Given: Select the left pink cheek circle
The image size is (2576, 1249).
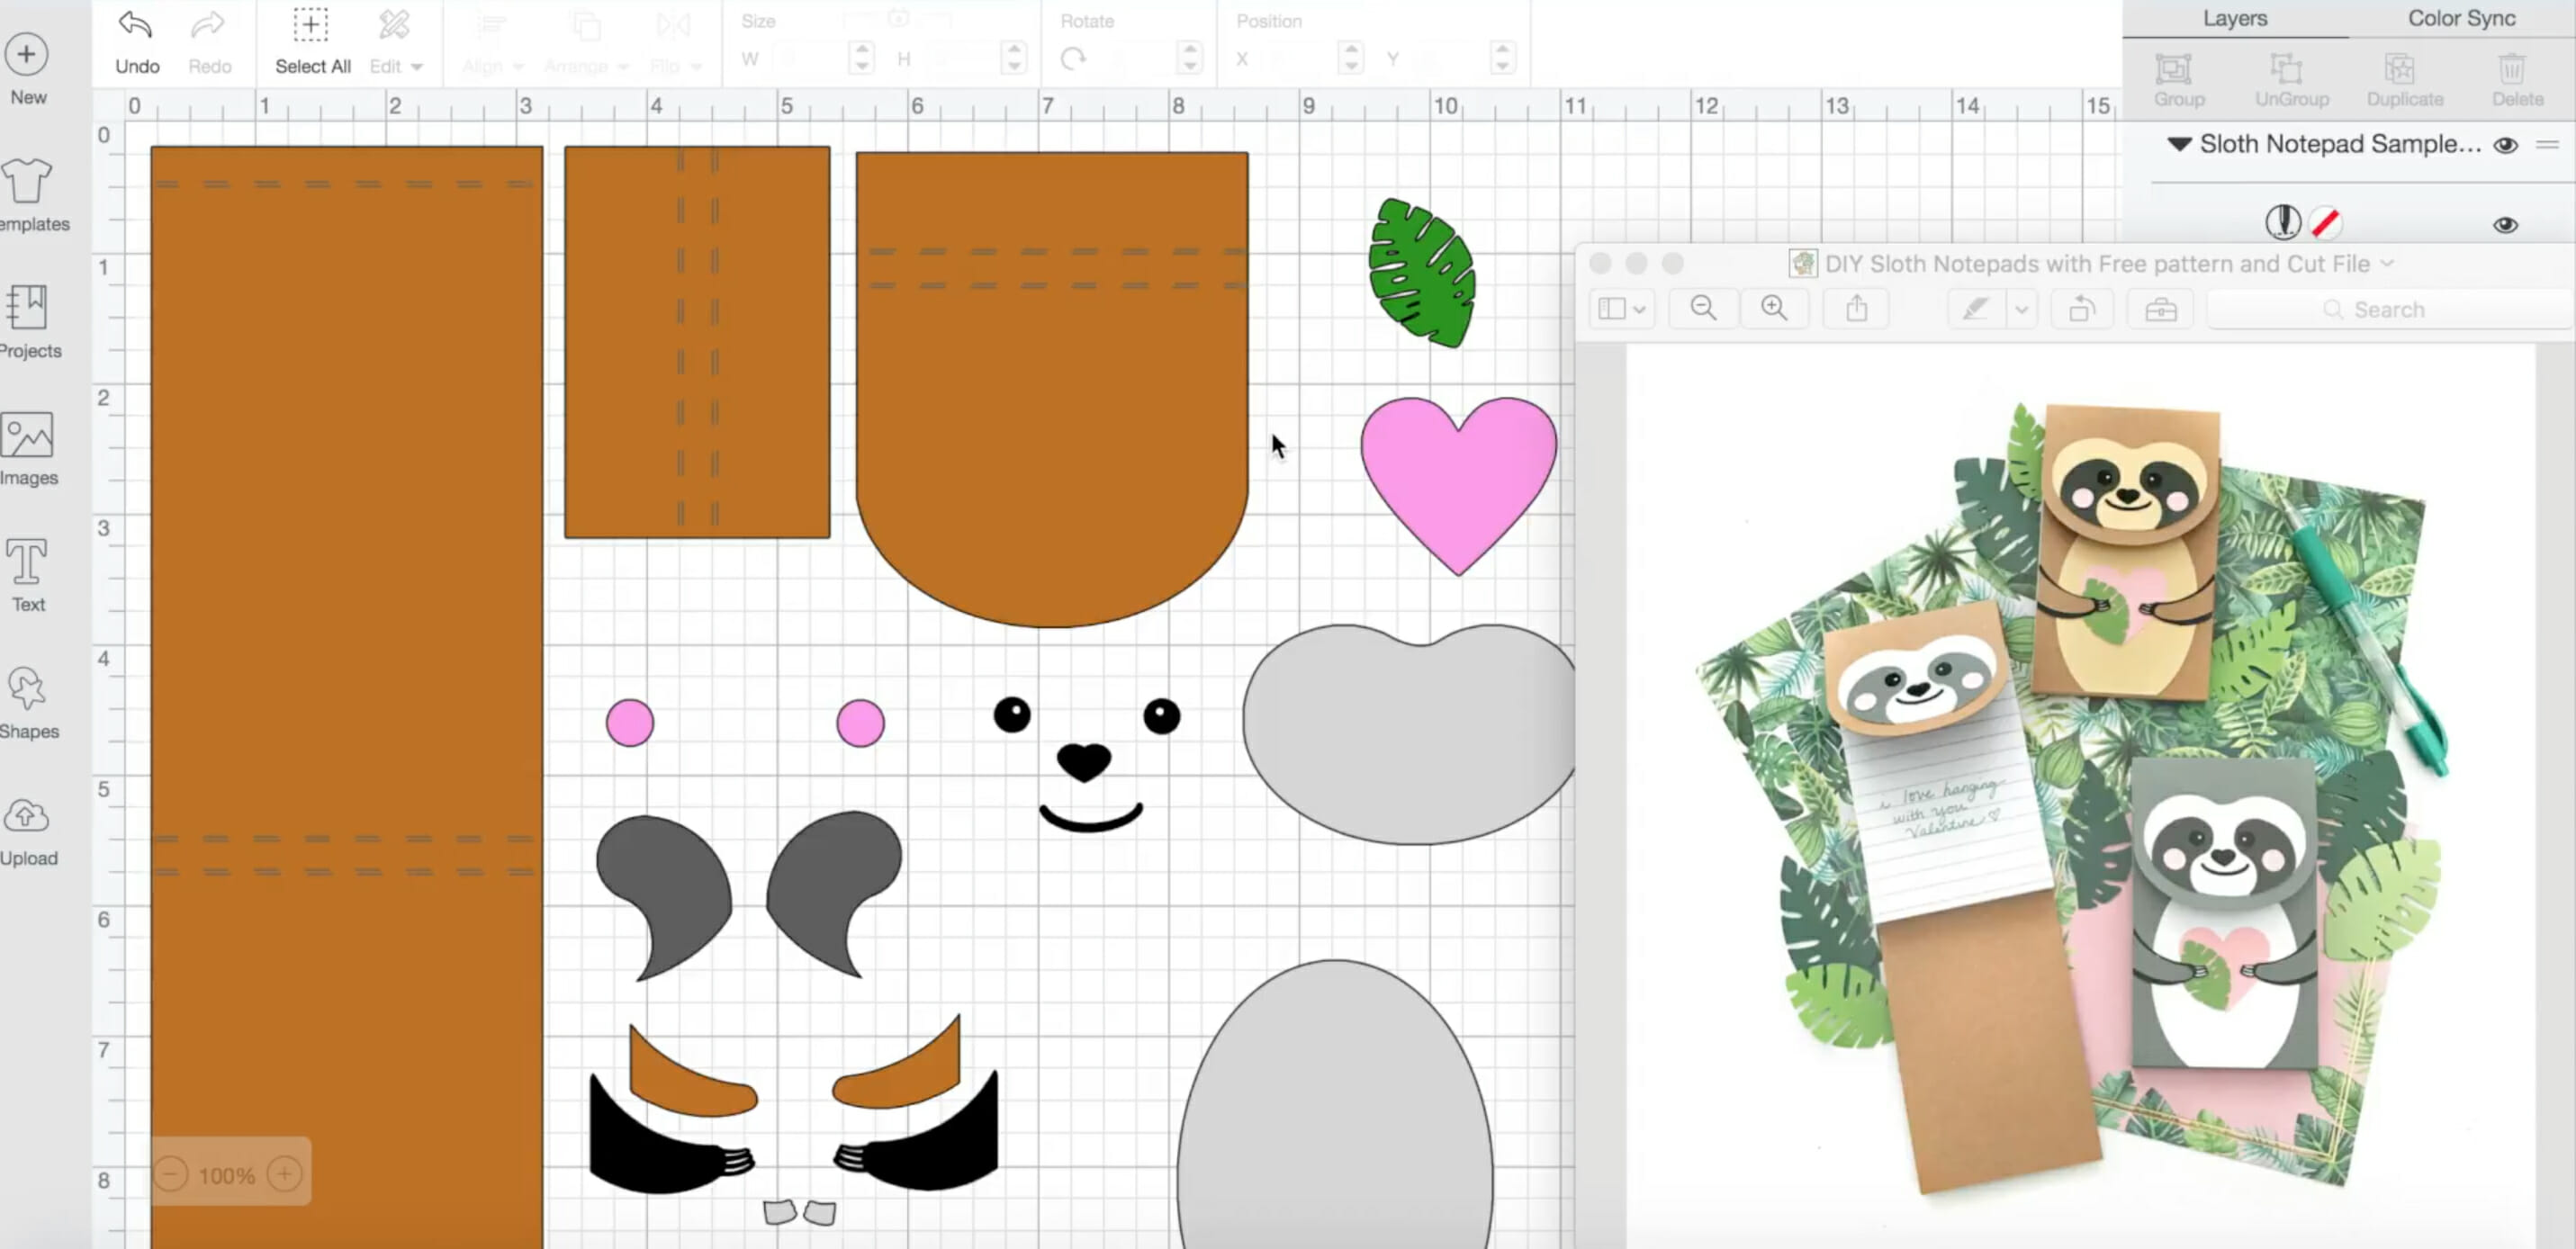Looking at the screenshot, I should (x=629, y=723).
